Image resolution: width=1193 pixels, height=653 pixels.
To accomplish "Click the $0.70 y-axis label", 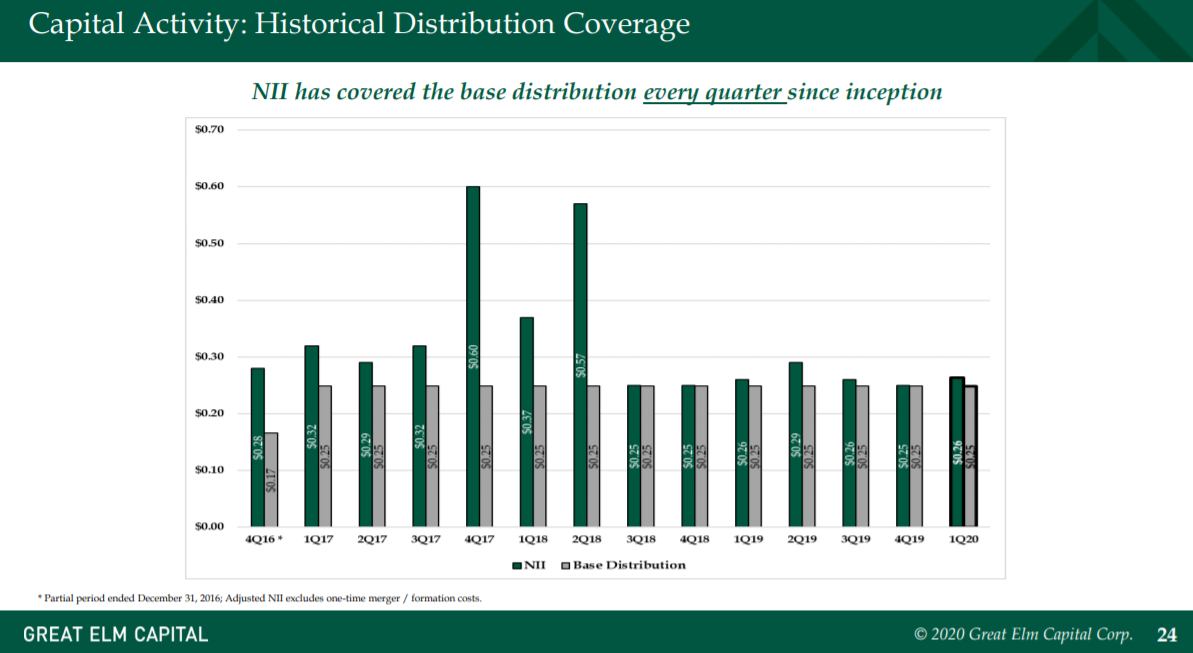I will click(x=209, y=130).
